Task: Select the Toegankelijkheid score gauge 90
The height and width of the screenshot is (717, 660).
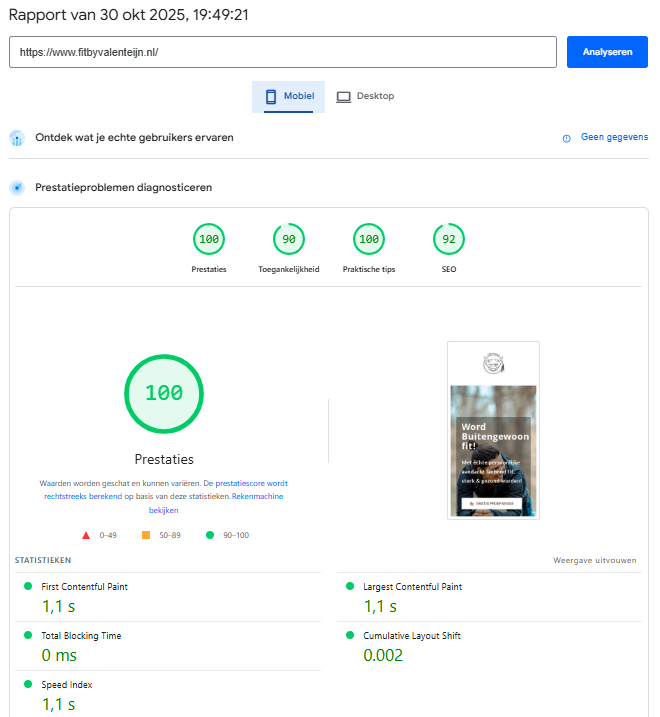Action: tap(289, 240)
